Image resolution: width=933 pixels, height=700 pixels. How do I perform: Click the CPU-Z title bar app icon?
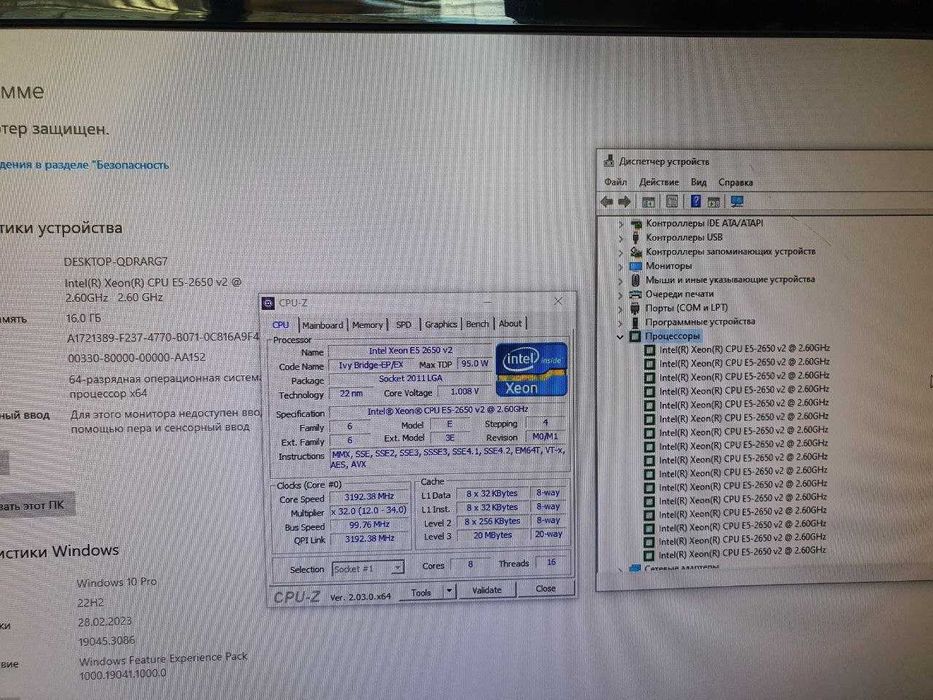pyautogui.click(x=268, y=304)
